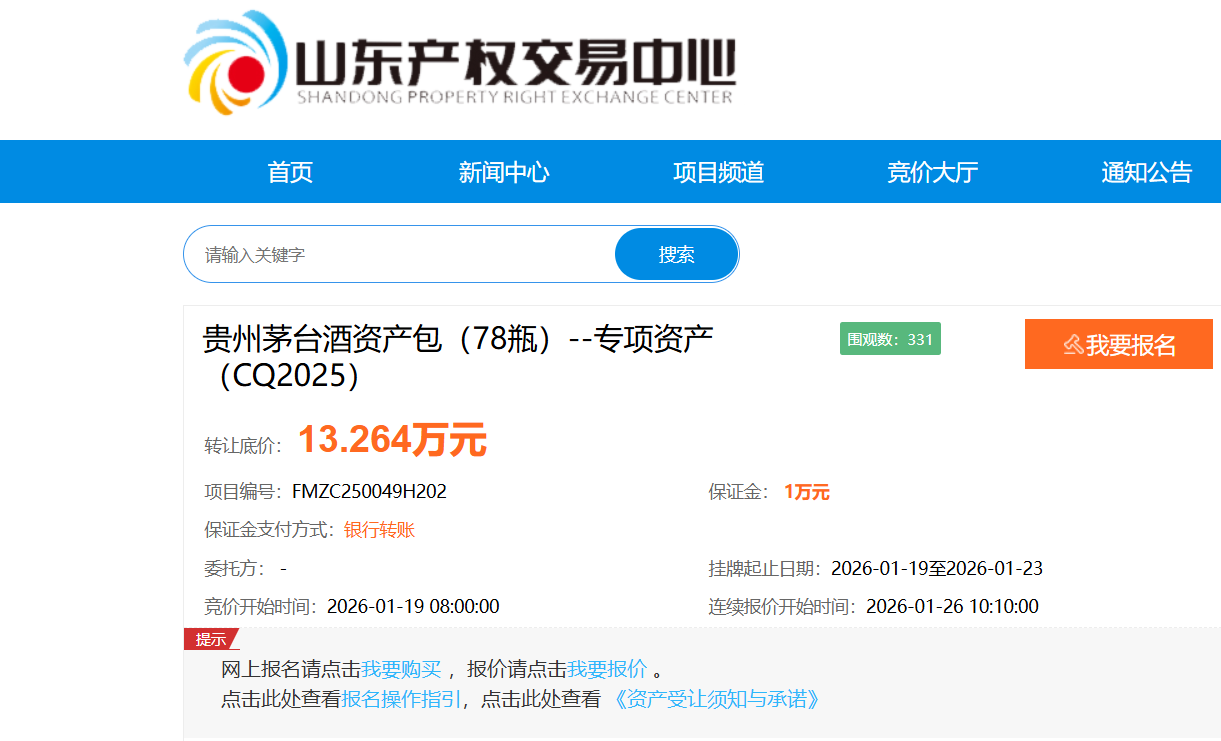The image size is (1221, 741).
Task: View the 报名操作指引 guide link
Action: point(401,699)
